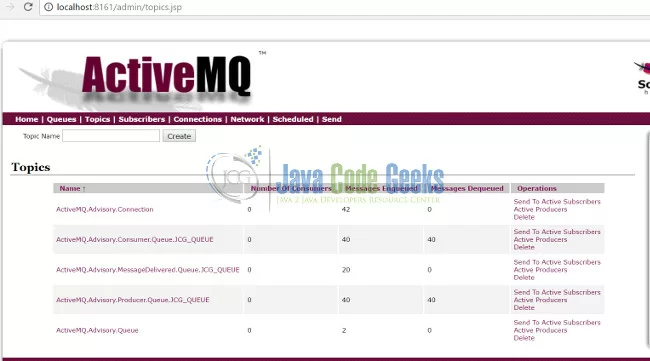Sort by Messages Dequeued column header
The image size is (650, 361).
pyautogui.click(x=468, y=189)
